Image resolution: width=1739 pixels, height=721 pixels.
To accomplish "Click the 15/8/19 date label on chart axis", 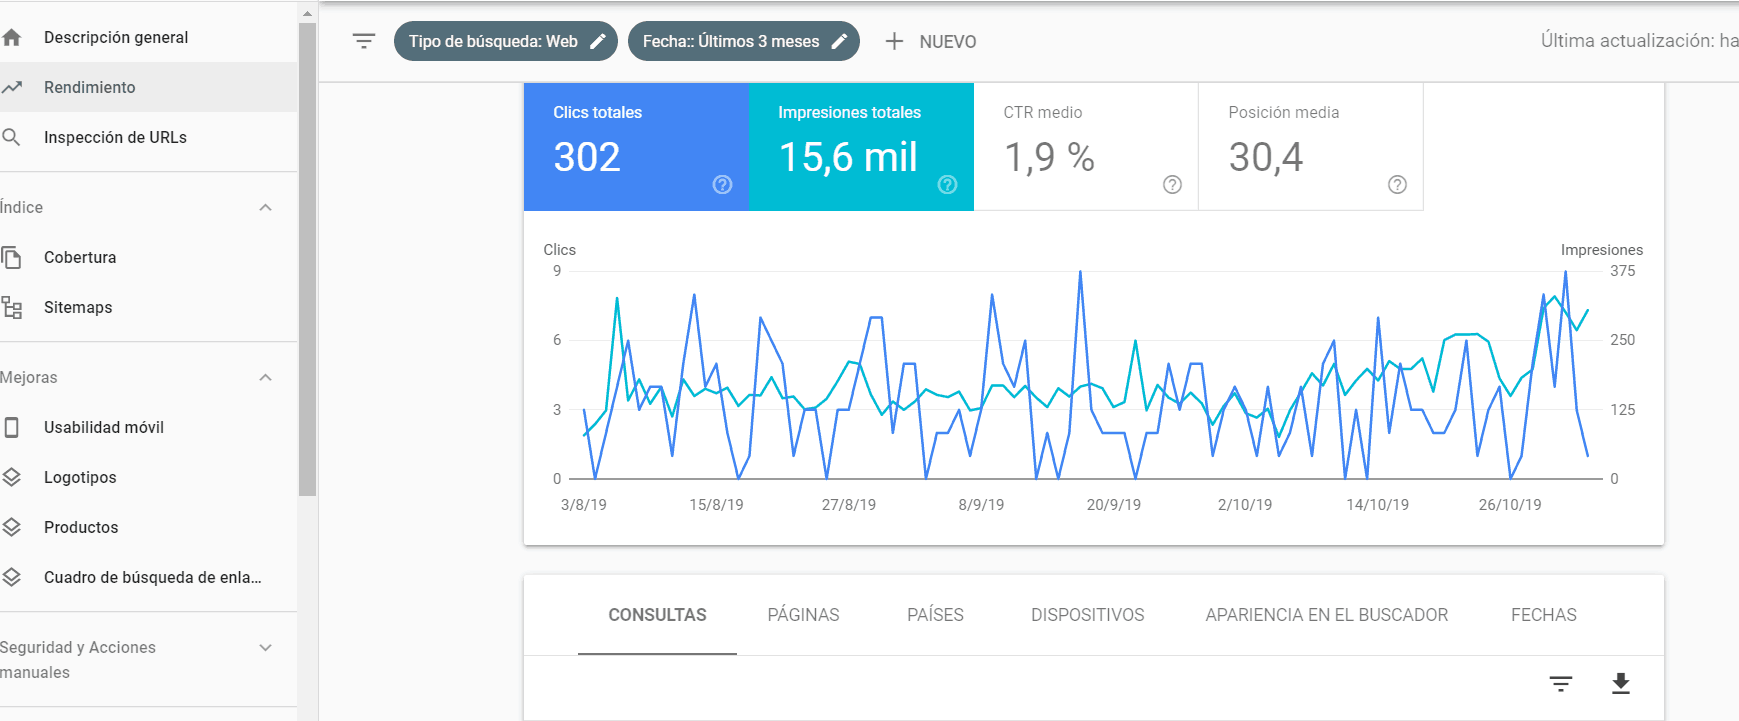I will coord(716,505).
